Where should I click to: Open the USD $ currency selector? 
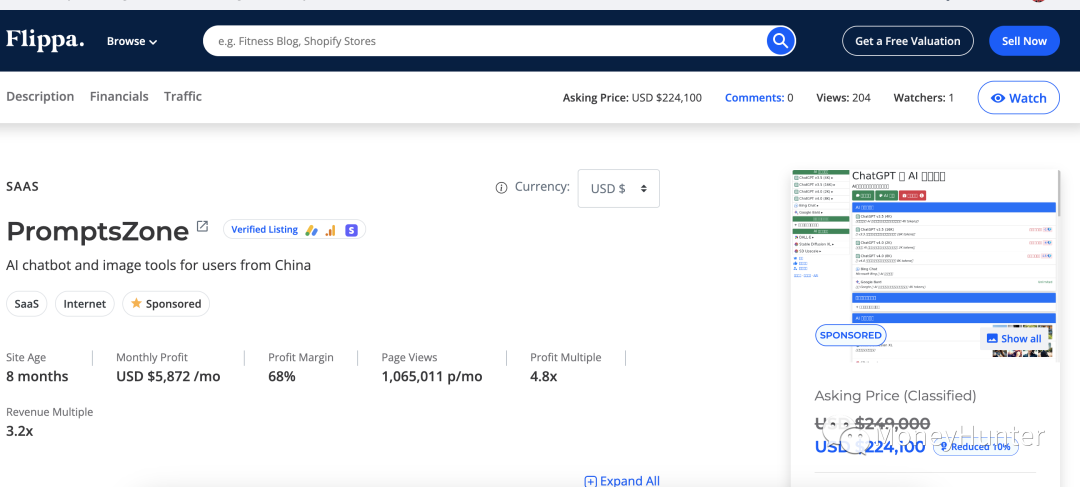coord(618,188)
